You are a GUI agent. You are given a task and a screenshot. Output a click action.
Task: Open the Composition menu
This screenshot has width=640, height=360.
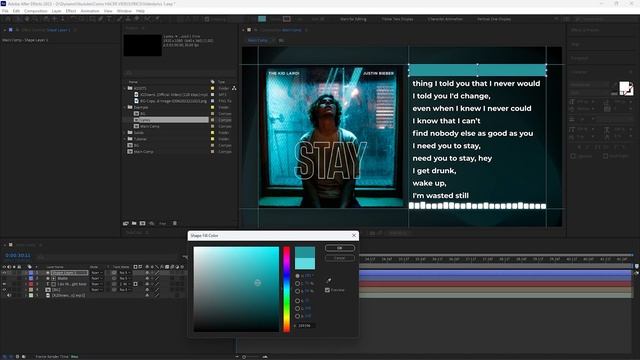[36, 11]
